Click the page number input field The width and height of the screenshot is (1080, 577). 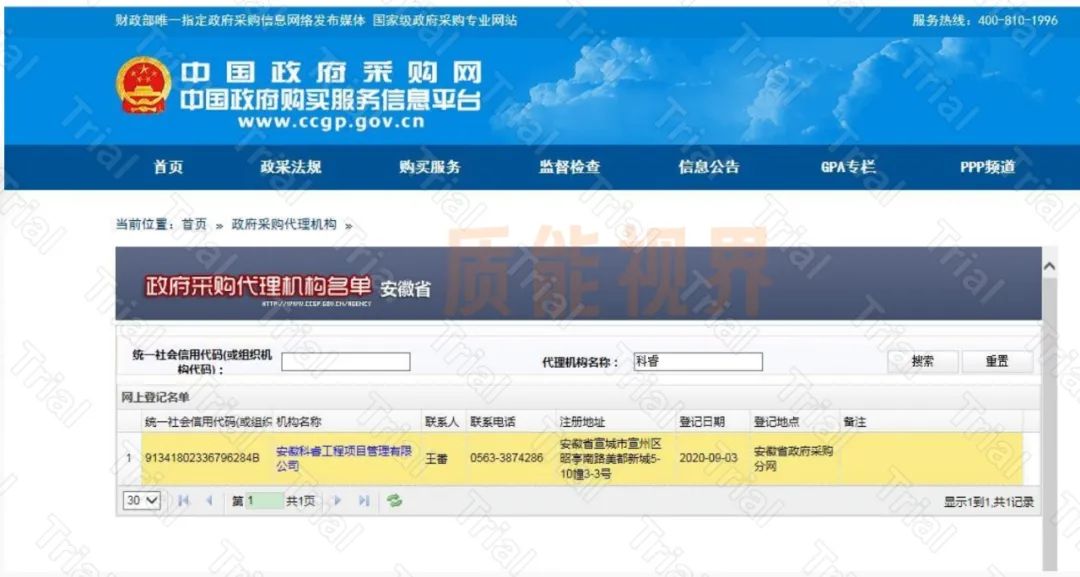pos(264,501)
